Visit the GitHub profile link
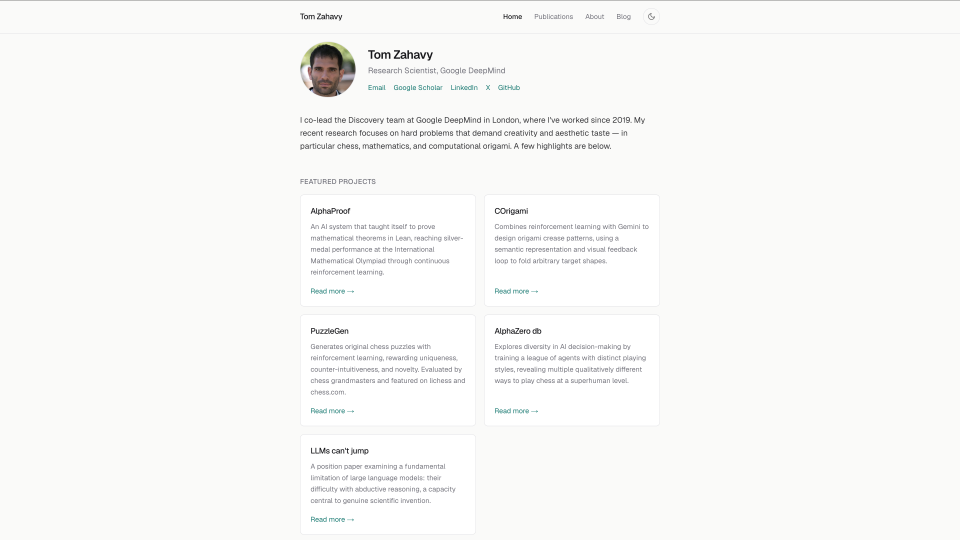 pos(509,88)
